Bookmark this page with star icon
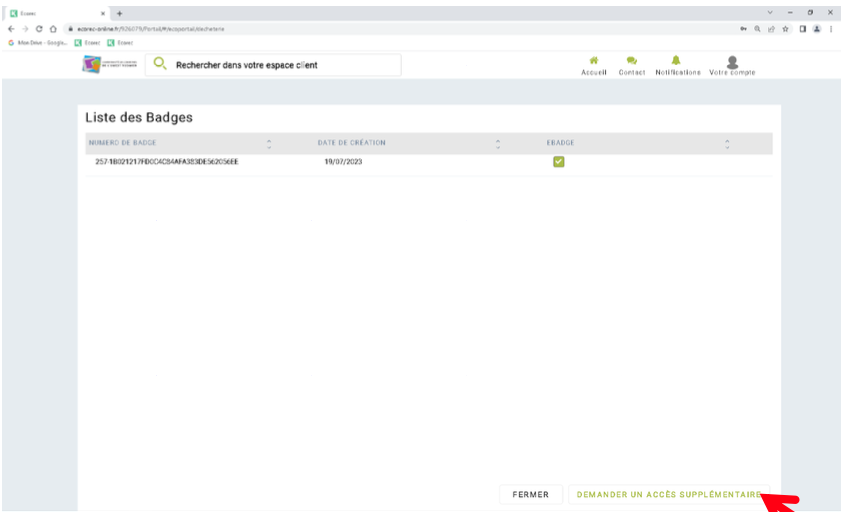Viewport: 844px width, 512px height. coord(786,29)
